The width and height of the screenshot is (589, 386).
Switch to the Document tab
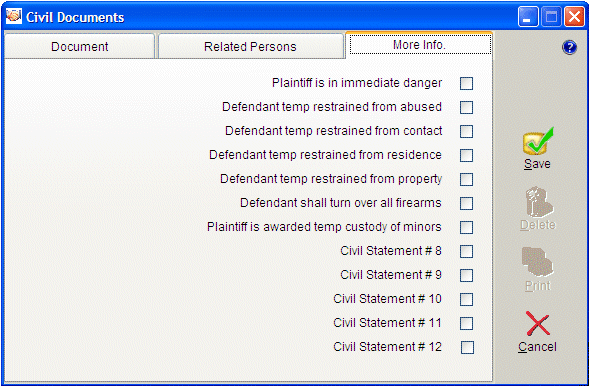(80, 46)
